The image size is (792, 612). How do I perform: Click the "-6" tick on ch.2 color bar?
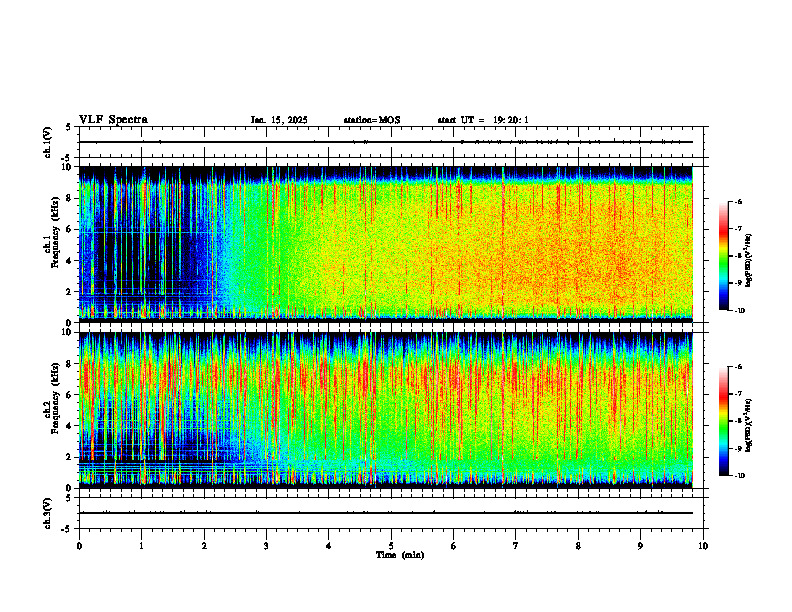click(738, 367)
